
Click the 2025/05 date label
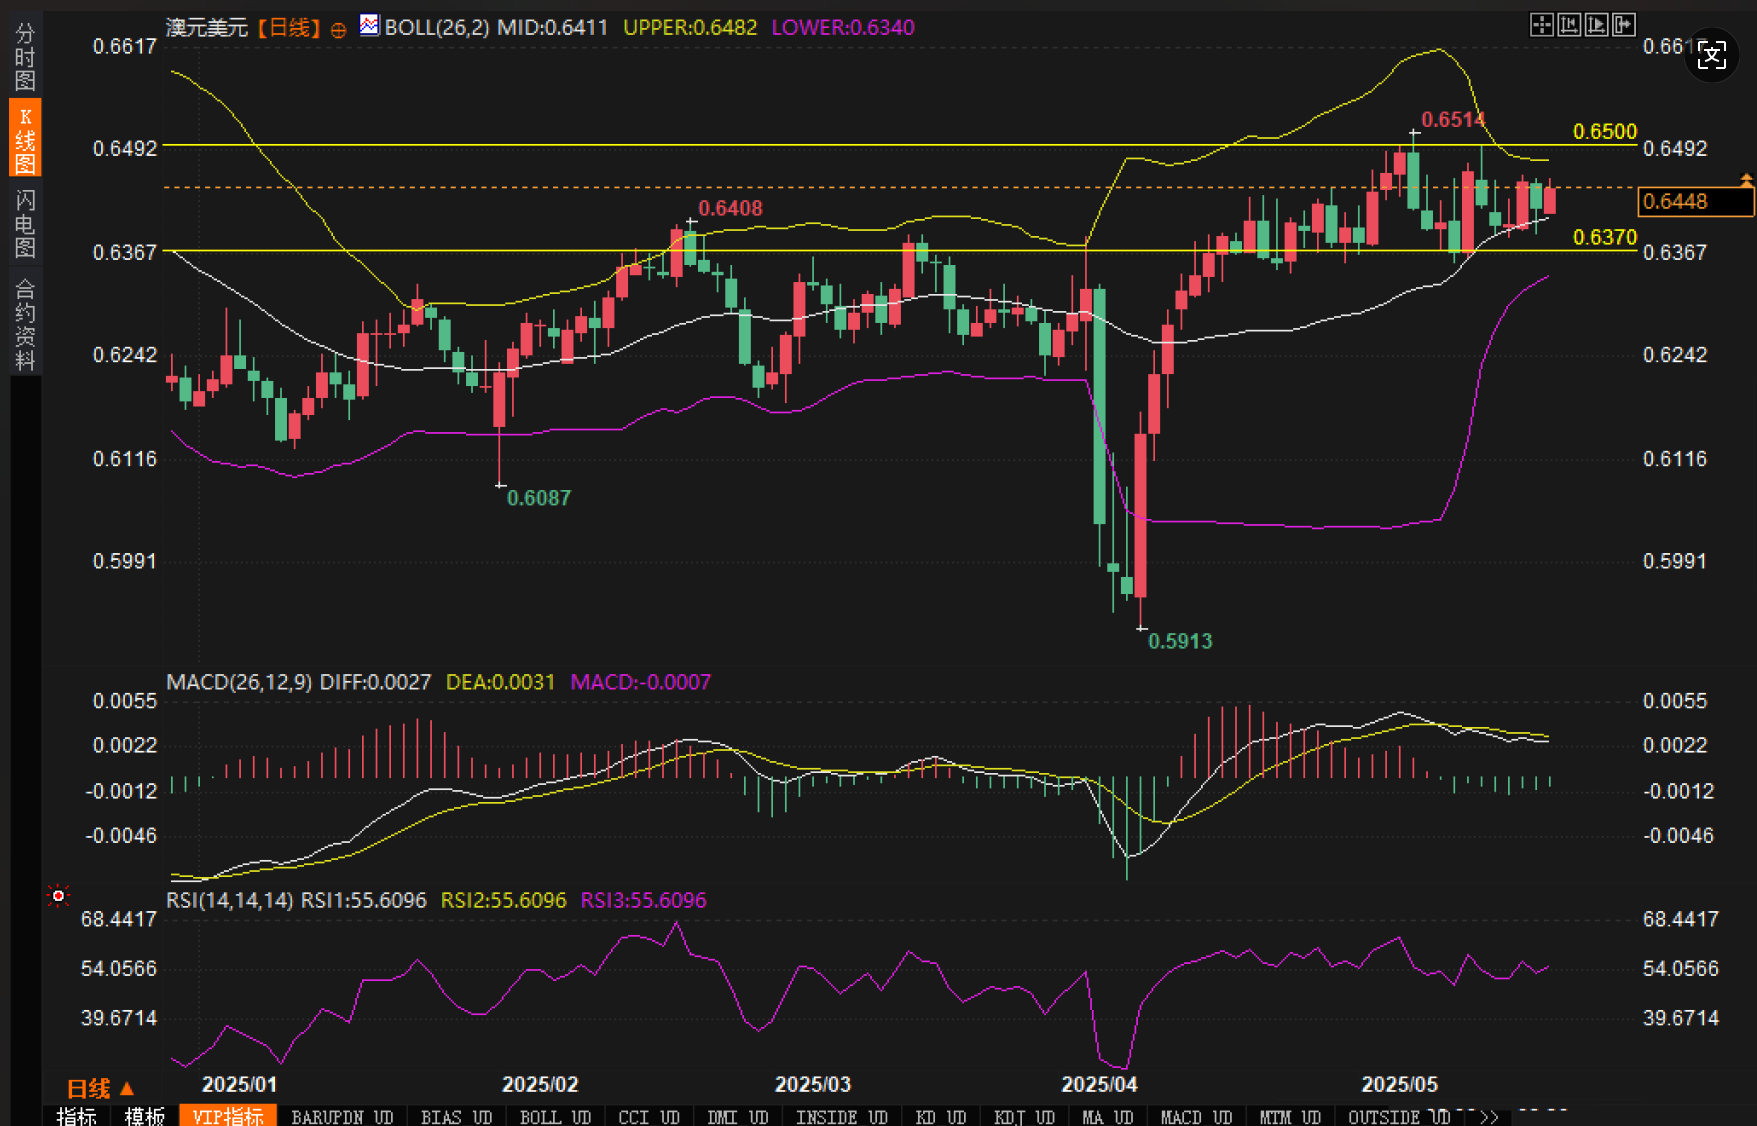click(1400, 1084)
